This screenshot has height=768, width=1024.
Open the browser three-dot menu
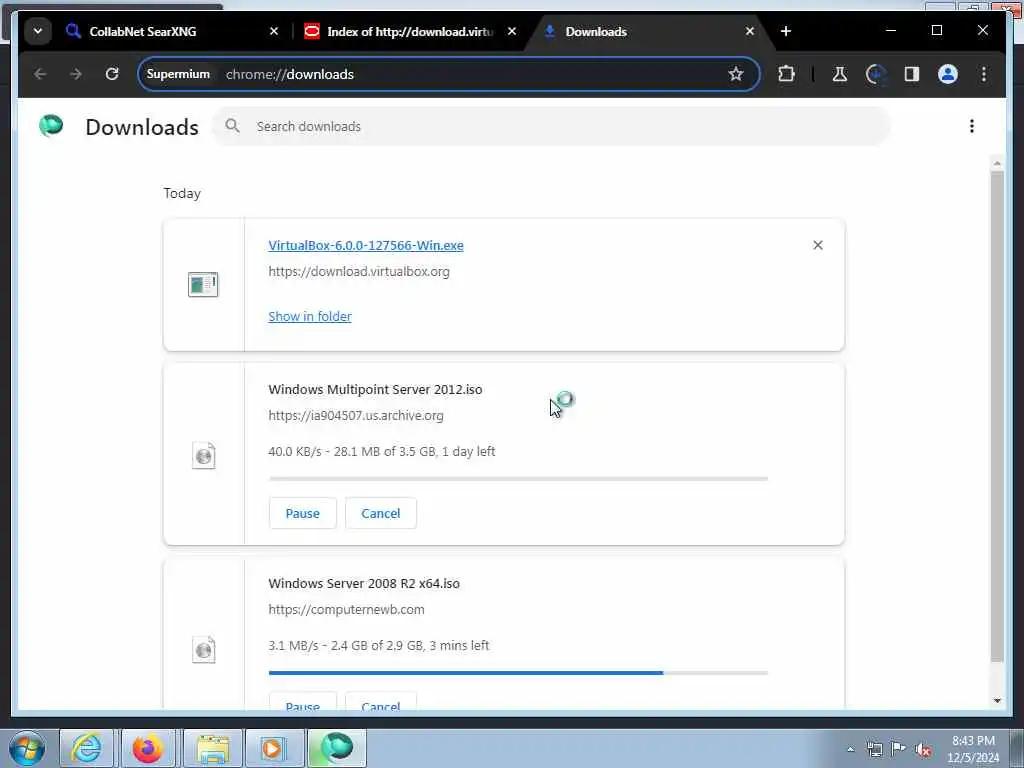click(984, 74)
